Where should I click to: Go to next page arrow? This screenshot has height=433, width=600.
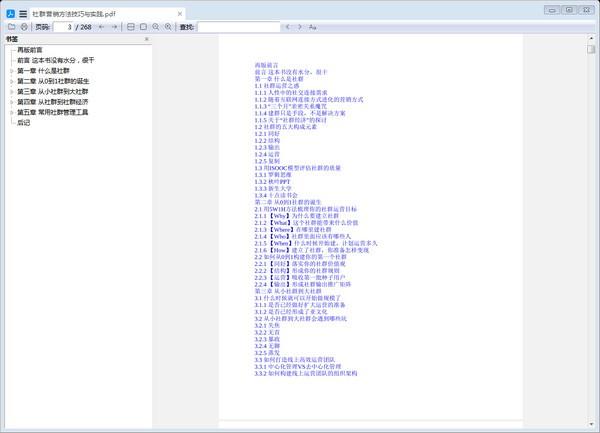tap(114, 27)
